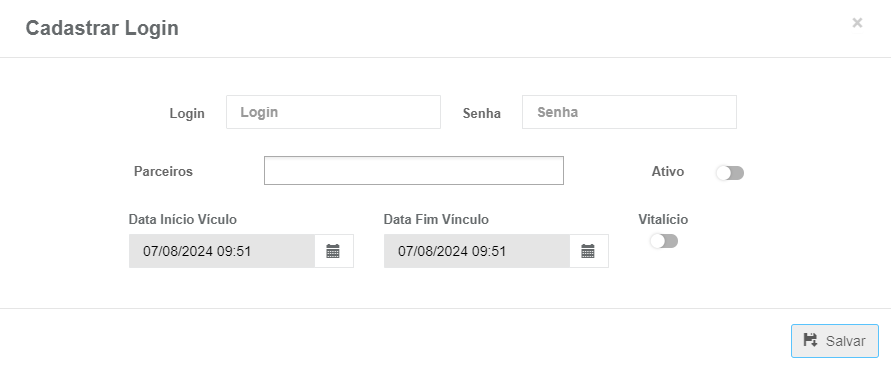Close the Cadastrar Login dialog
Viewport: 891px width, 370px height.
click(857, 23)
